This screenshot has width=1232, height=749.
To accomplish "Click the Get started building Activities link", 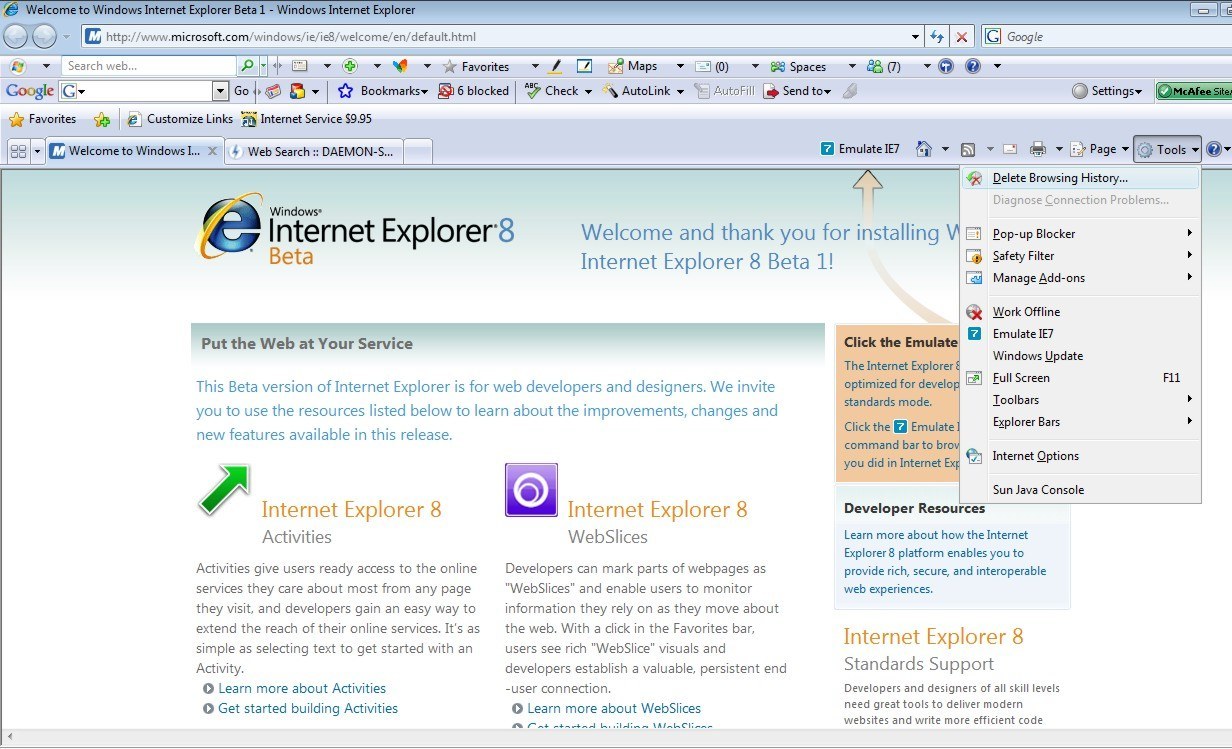I will point(308,708).
